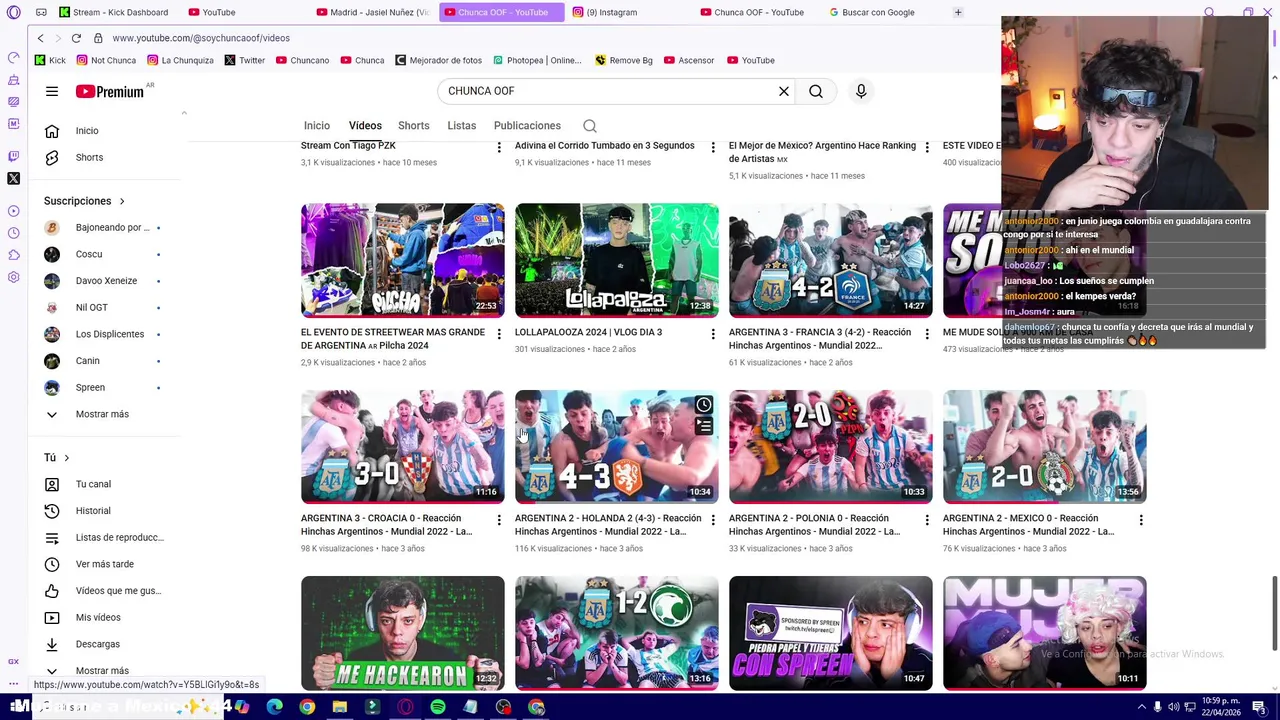Open options for Argentina 2 - Holanda 2 video

[x=713, y=520]
